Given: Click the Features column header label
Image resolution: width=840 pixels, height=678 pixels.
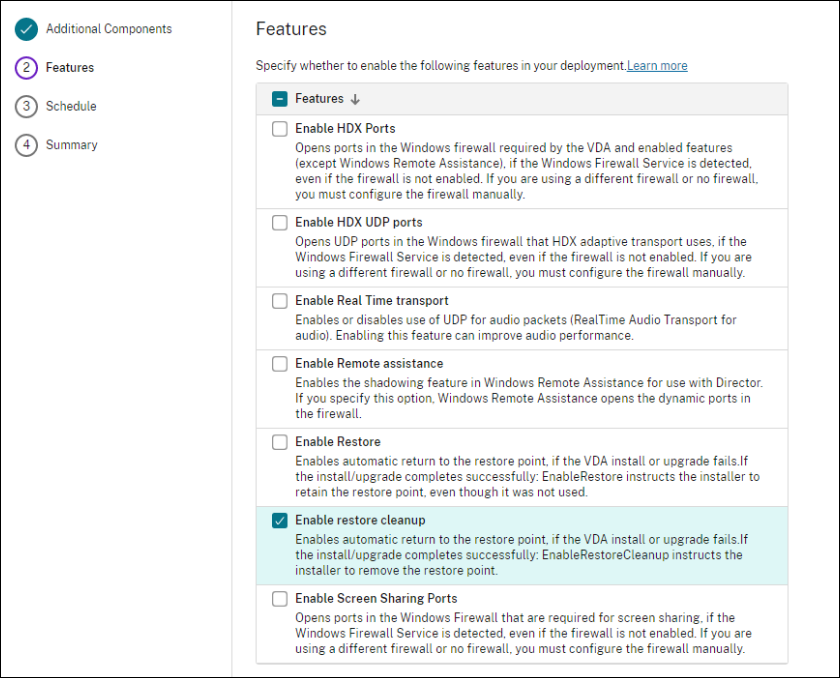Looking at the screenshot, I should coord(319,99).
